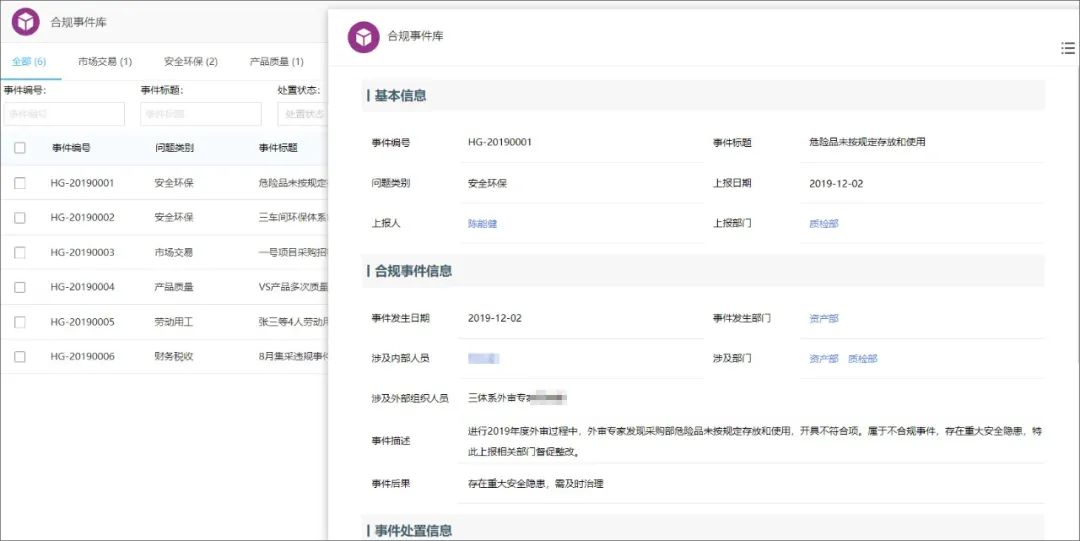Switch to the 全部 (6) tab

click(29, 61)
